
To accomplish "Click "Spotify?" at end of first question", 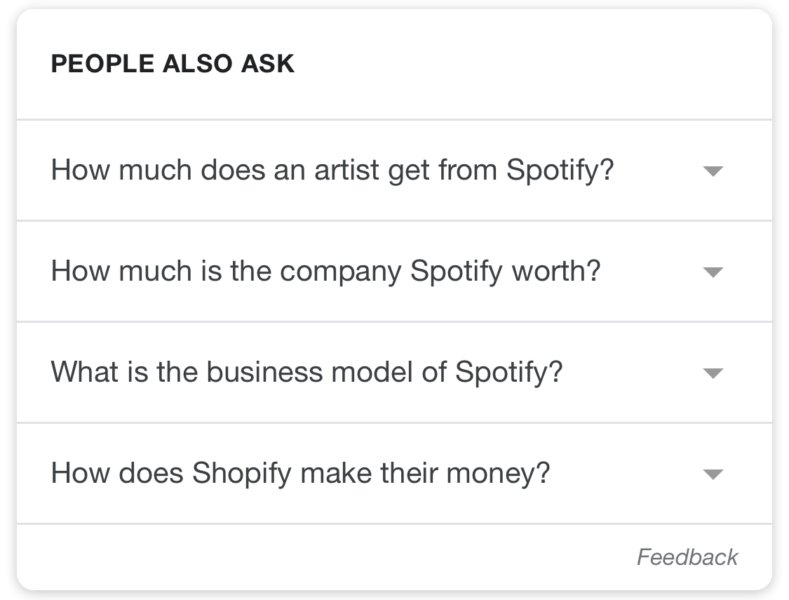I will [559, 170].
